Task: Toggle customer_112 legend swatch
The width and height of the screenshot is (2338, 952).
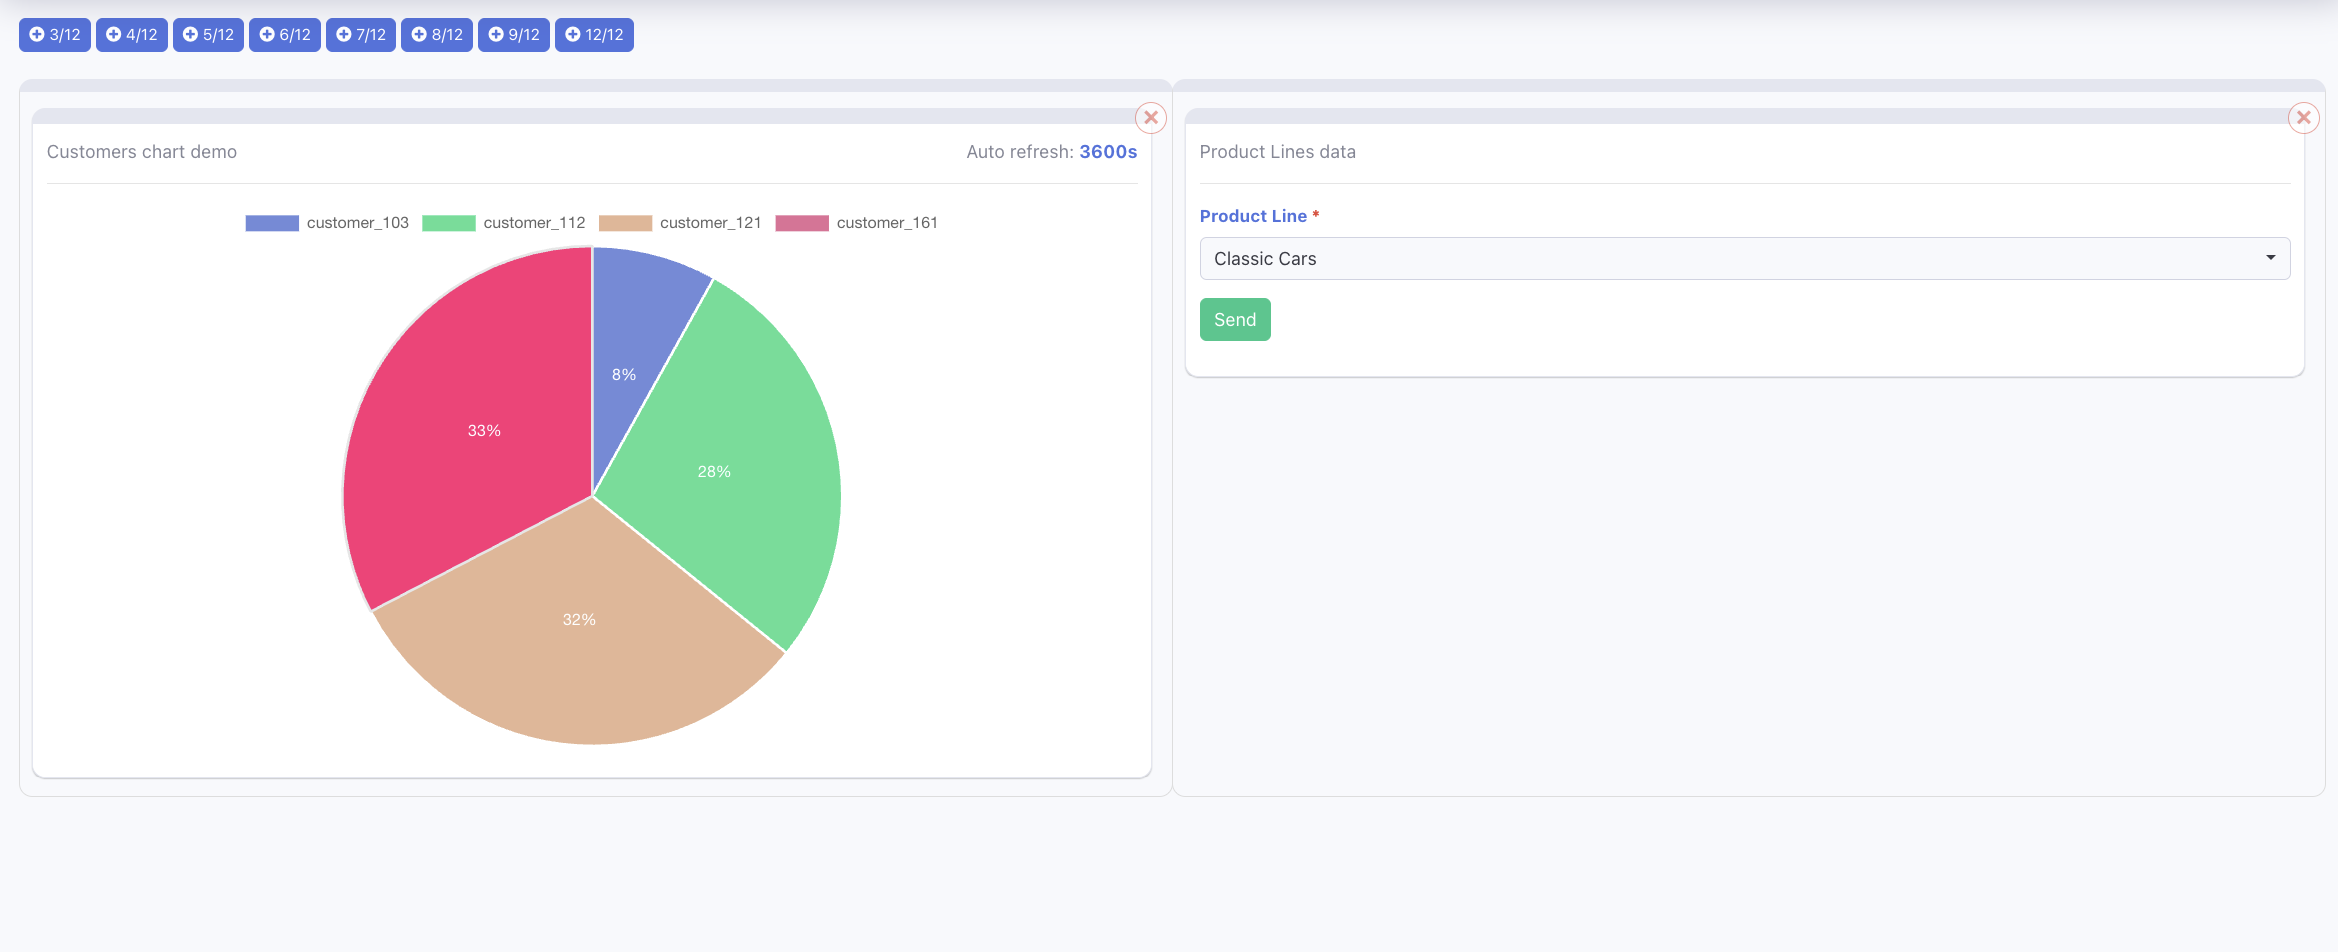Action: click(x=449, y=223)
